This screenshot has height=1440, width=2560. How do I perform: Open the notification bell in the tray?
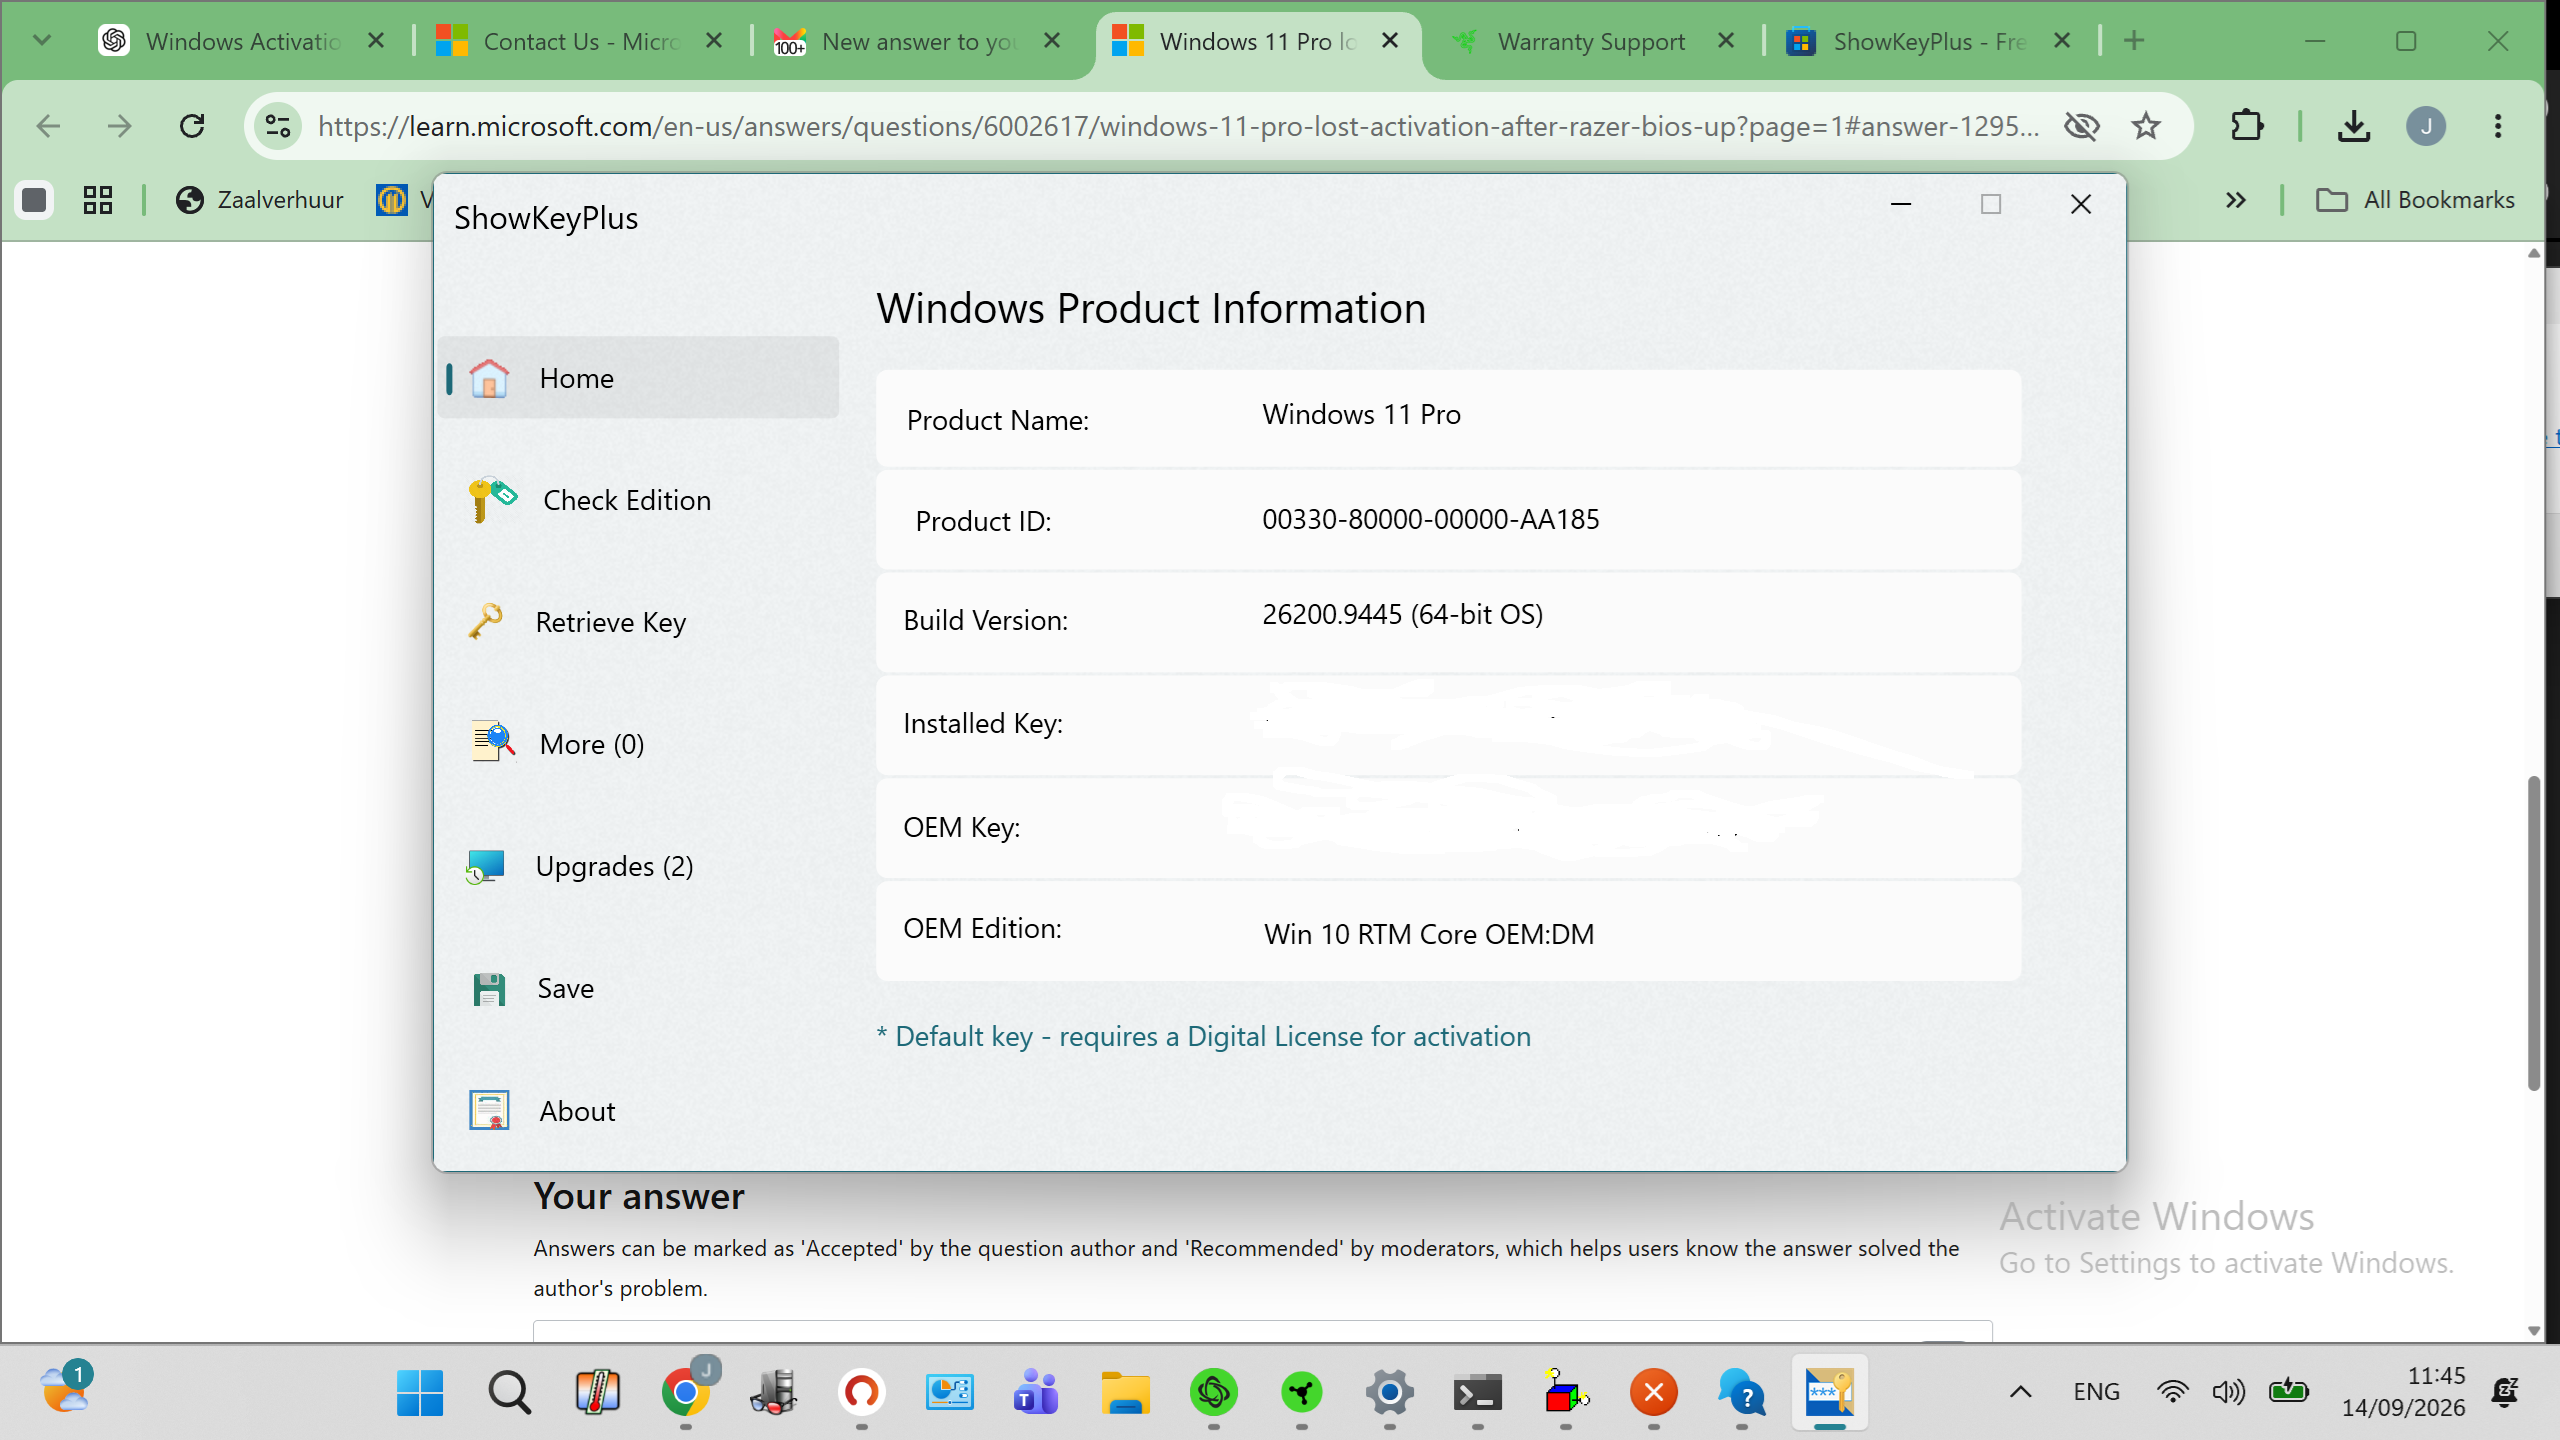point(2506,1392)
